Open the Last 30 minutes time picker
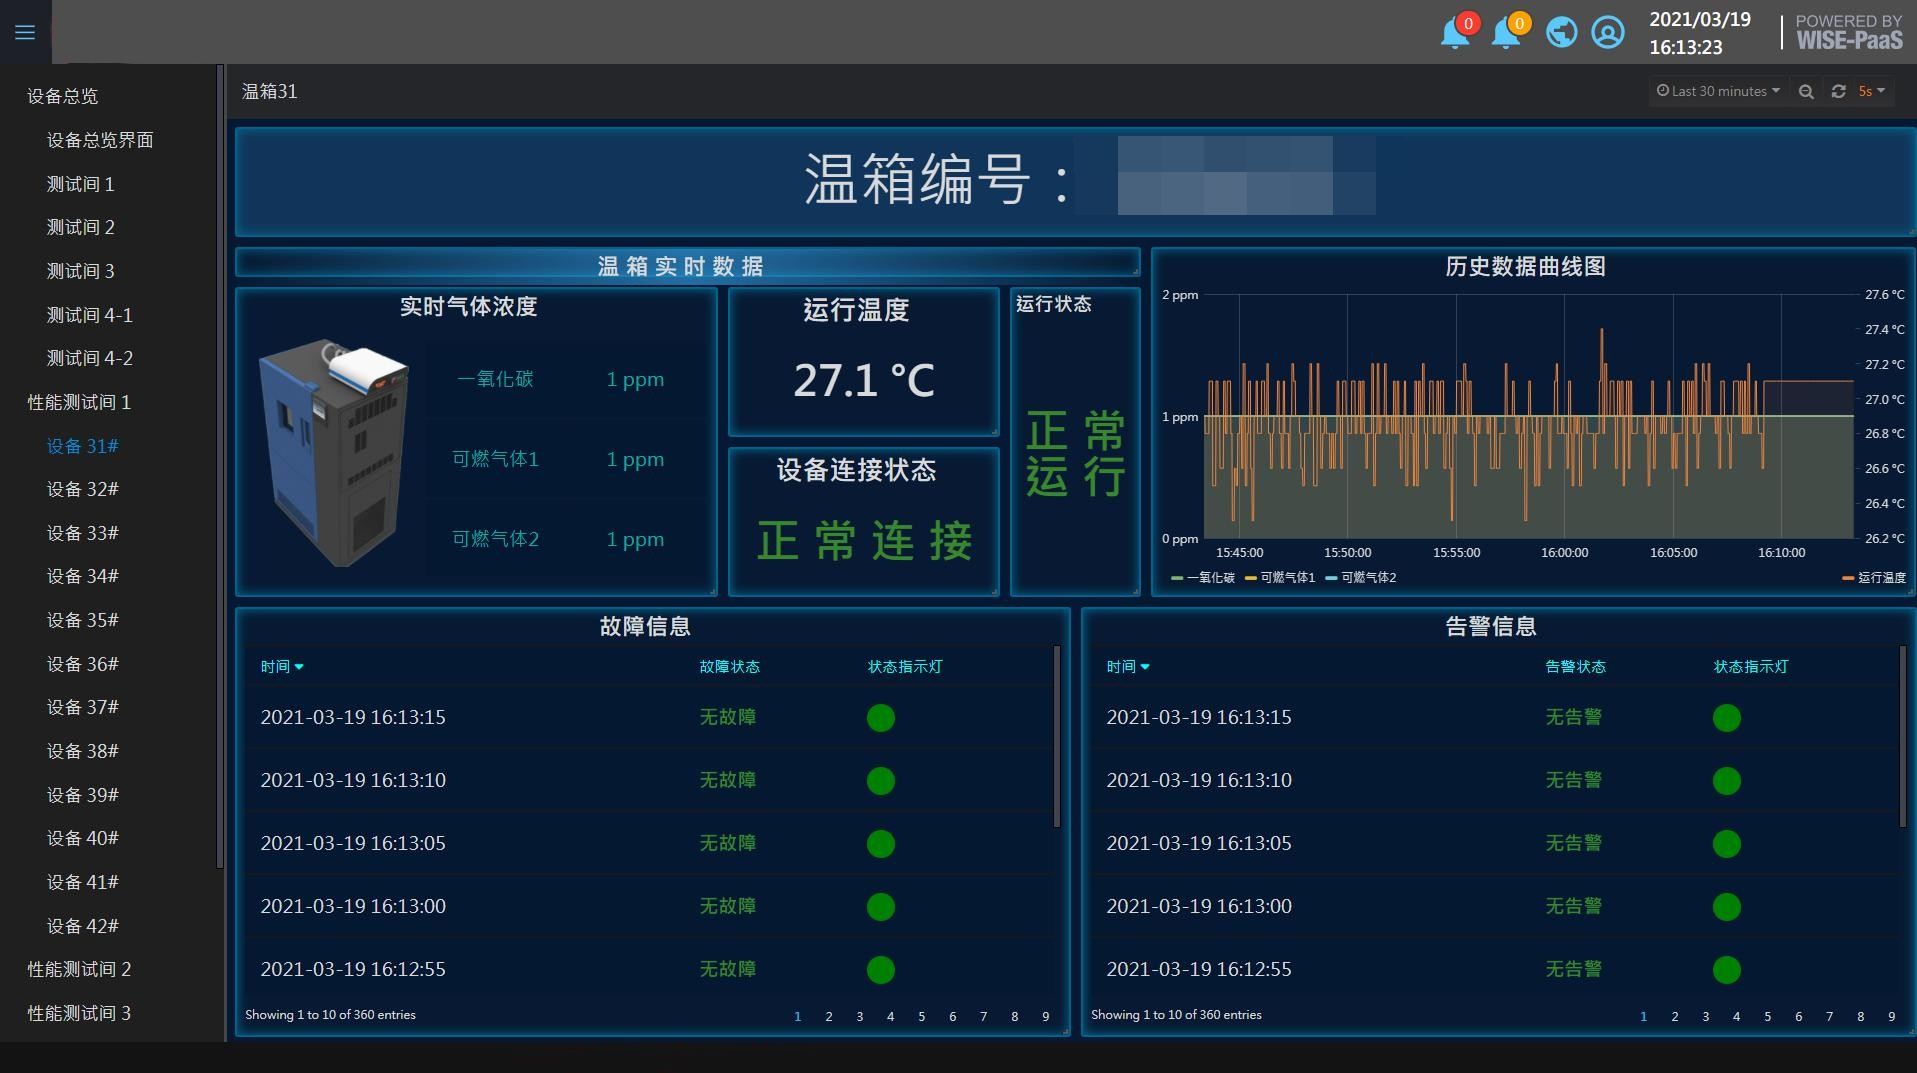The width and height of the screenshot is (1917, 1073). pyautogui.click(x=1718, y=91)
